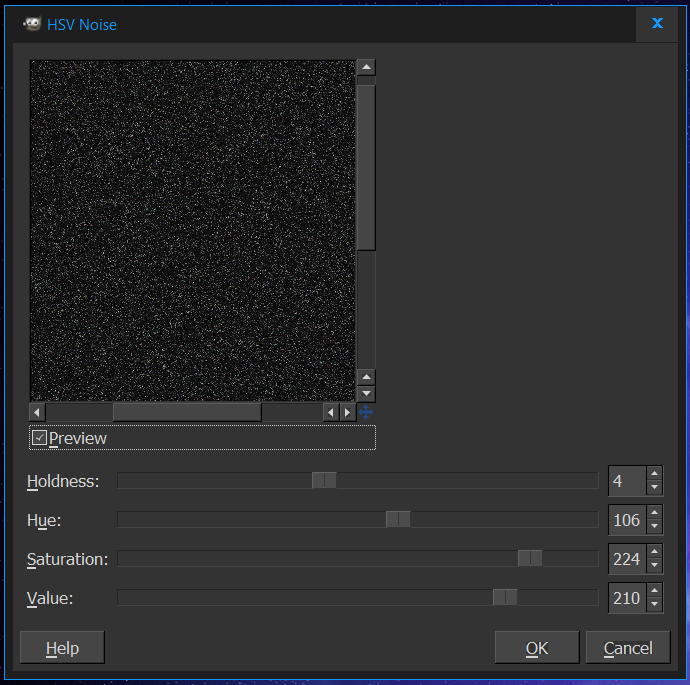
Task: Increase Holdness with the up stepper
Action: pos(654,473)
